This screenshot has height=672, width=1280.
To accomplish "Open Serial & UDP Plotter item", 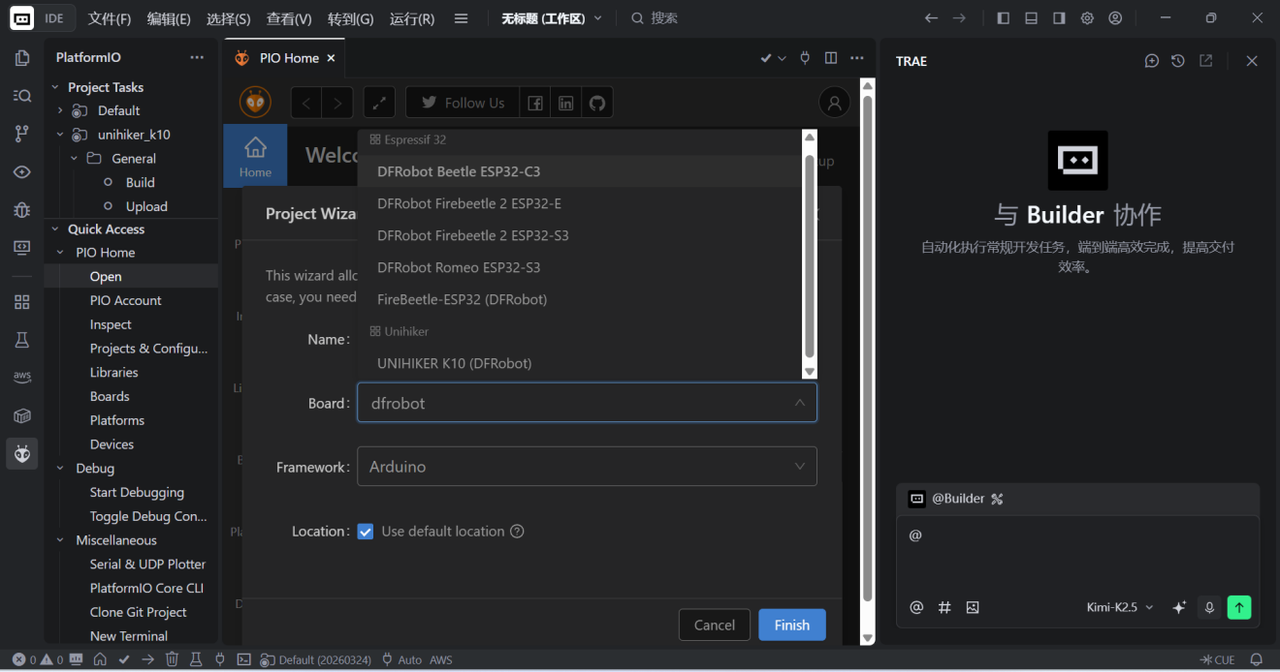I will point(148,564).
